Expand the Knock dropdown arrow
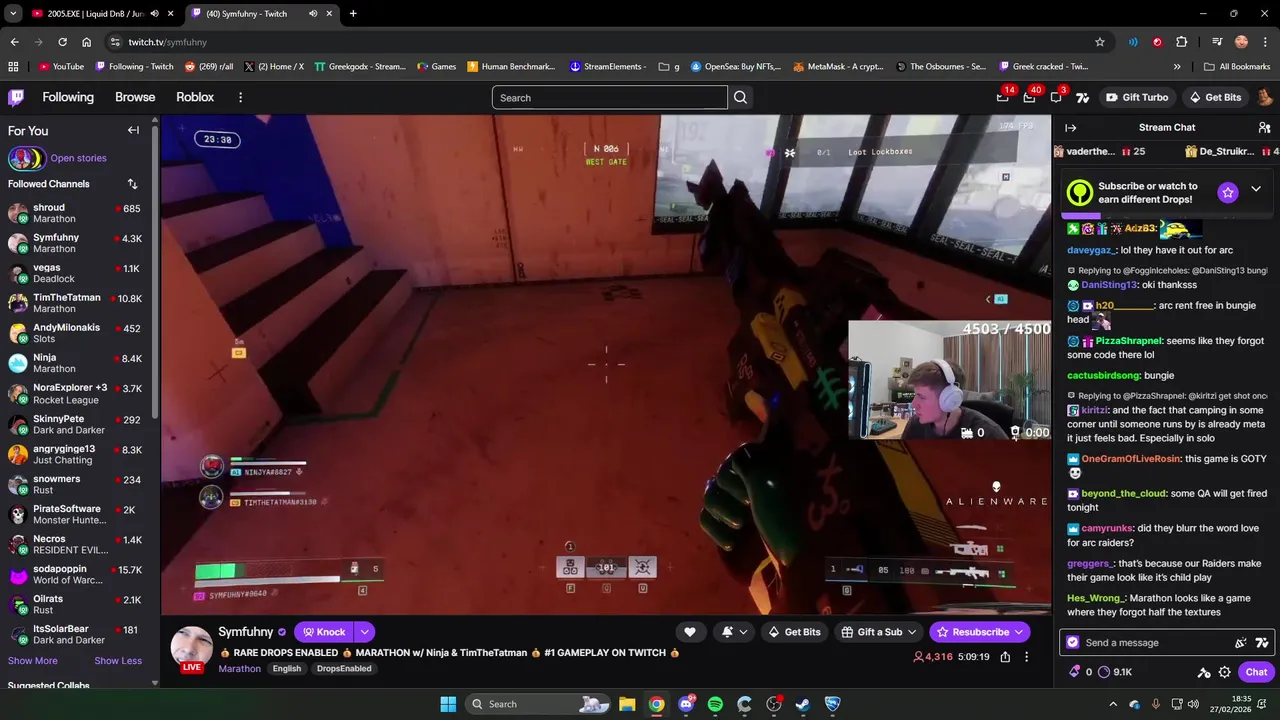Image resolution: width=1280 pixels, height=720 pixels. click(365, 632)
